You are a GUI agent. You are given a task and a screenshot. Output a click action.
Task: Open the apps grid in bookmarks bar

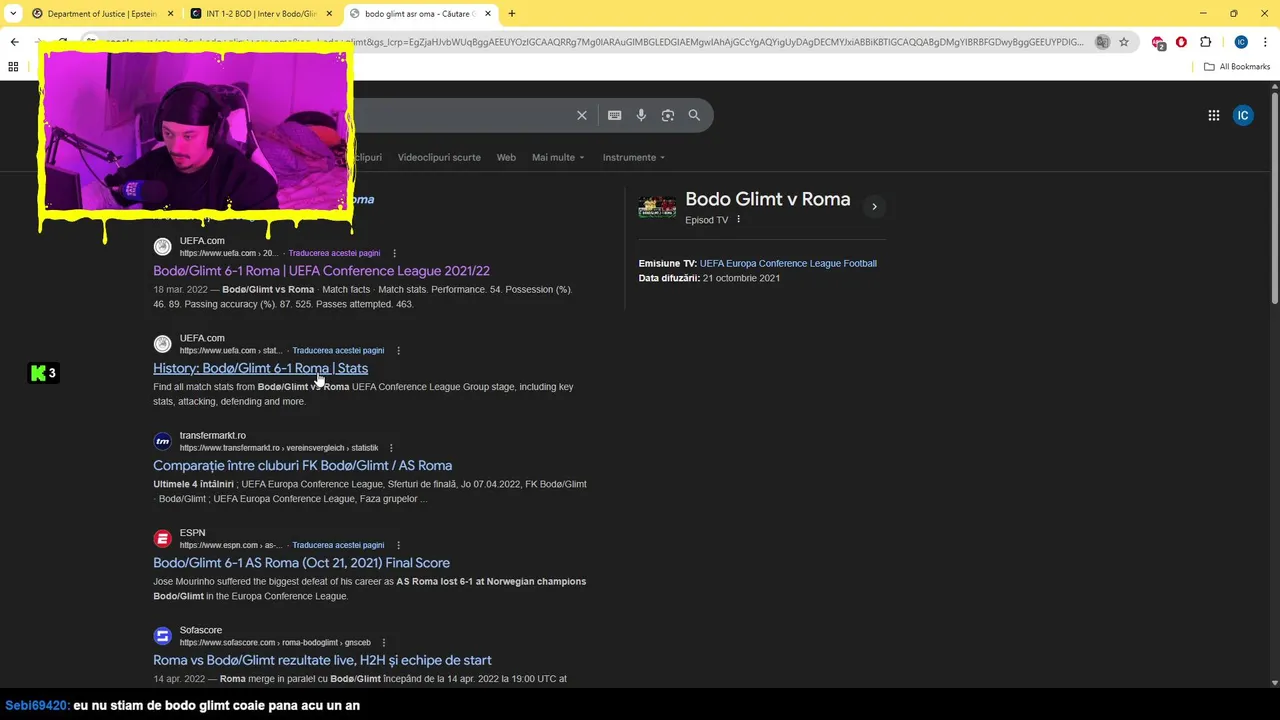click(13, 67)
